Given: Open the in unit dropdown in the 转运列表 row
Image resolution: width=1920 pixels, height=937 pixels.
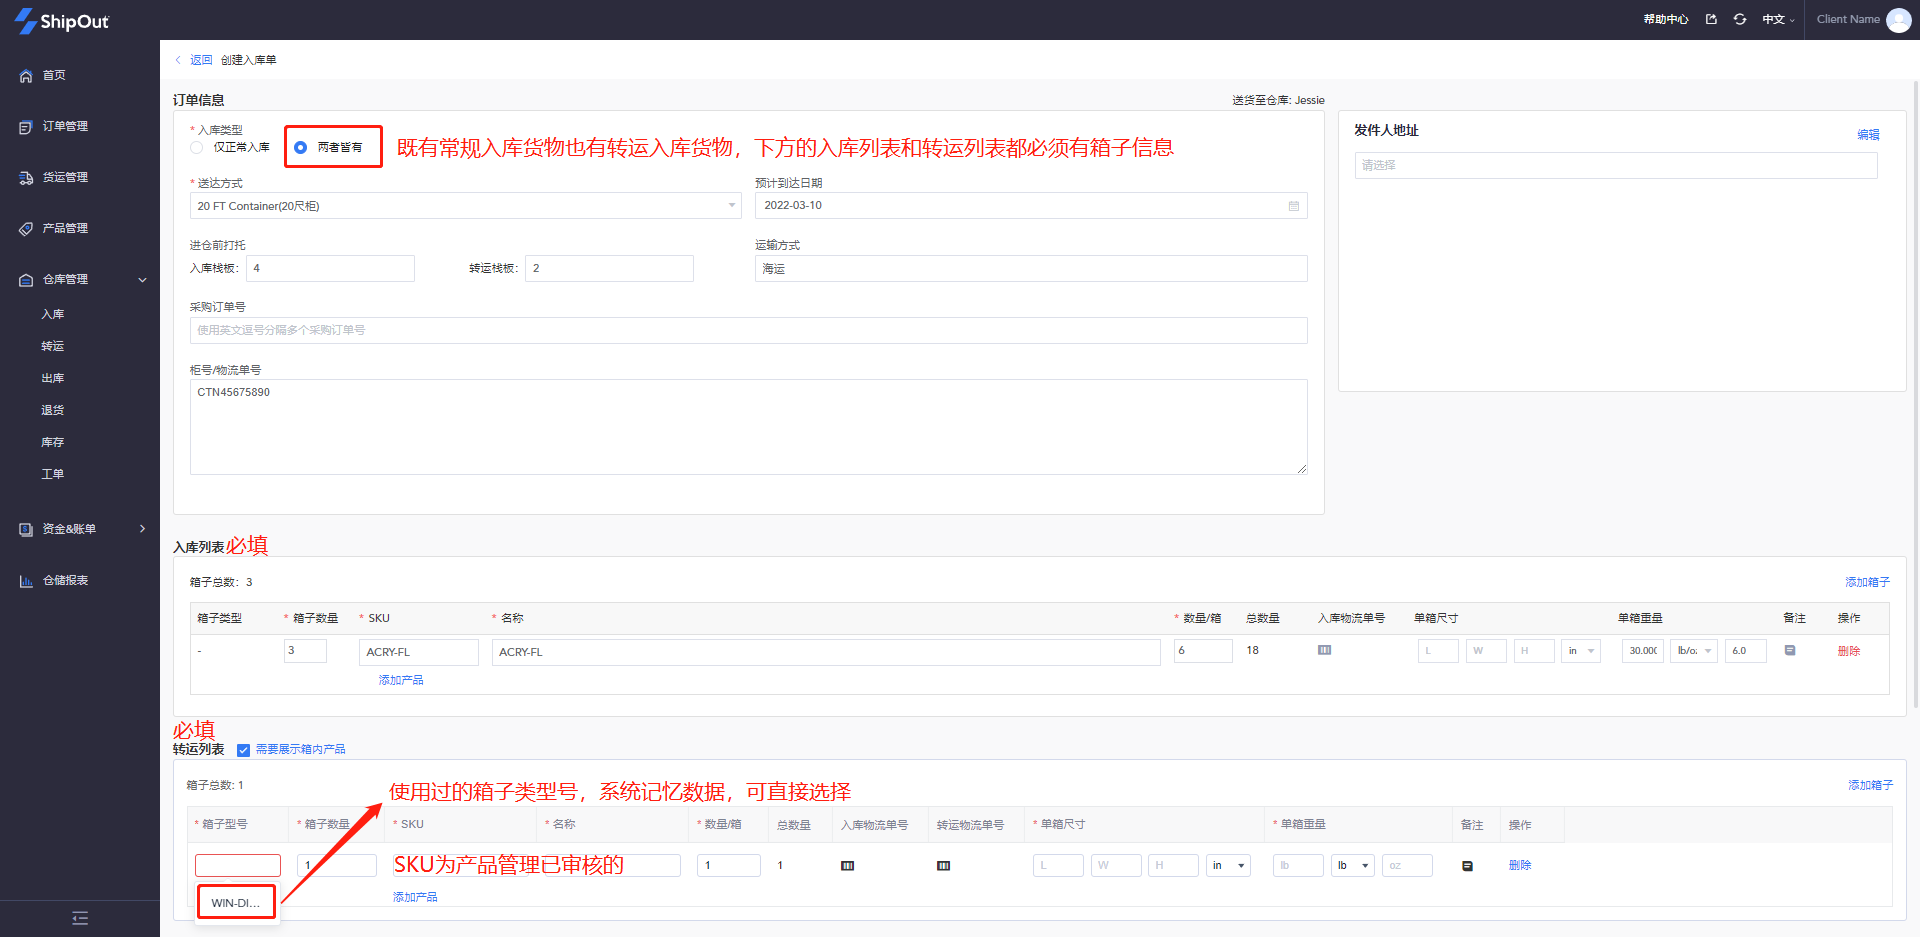Looking at the screenshot, I should (x=1228, y=866).
